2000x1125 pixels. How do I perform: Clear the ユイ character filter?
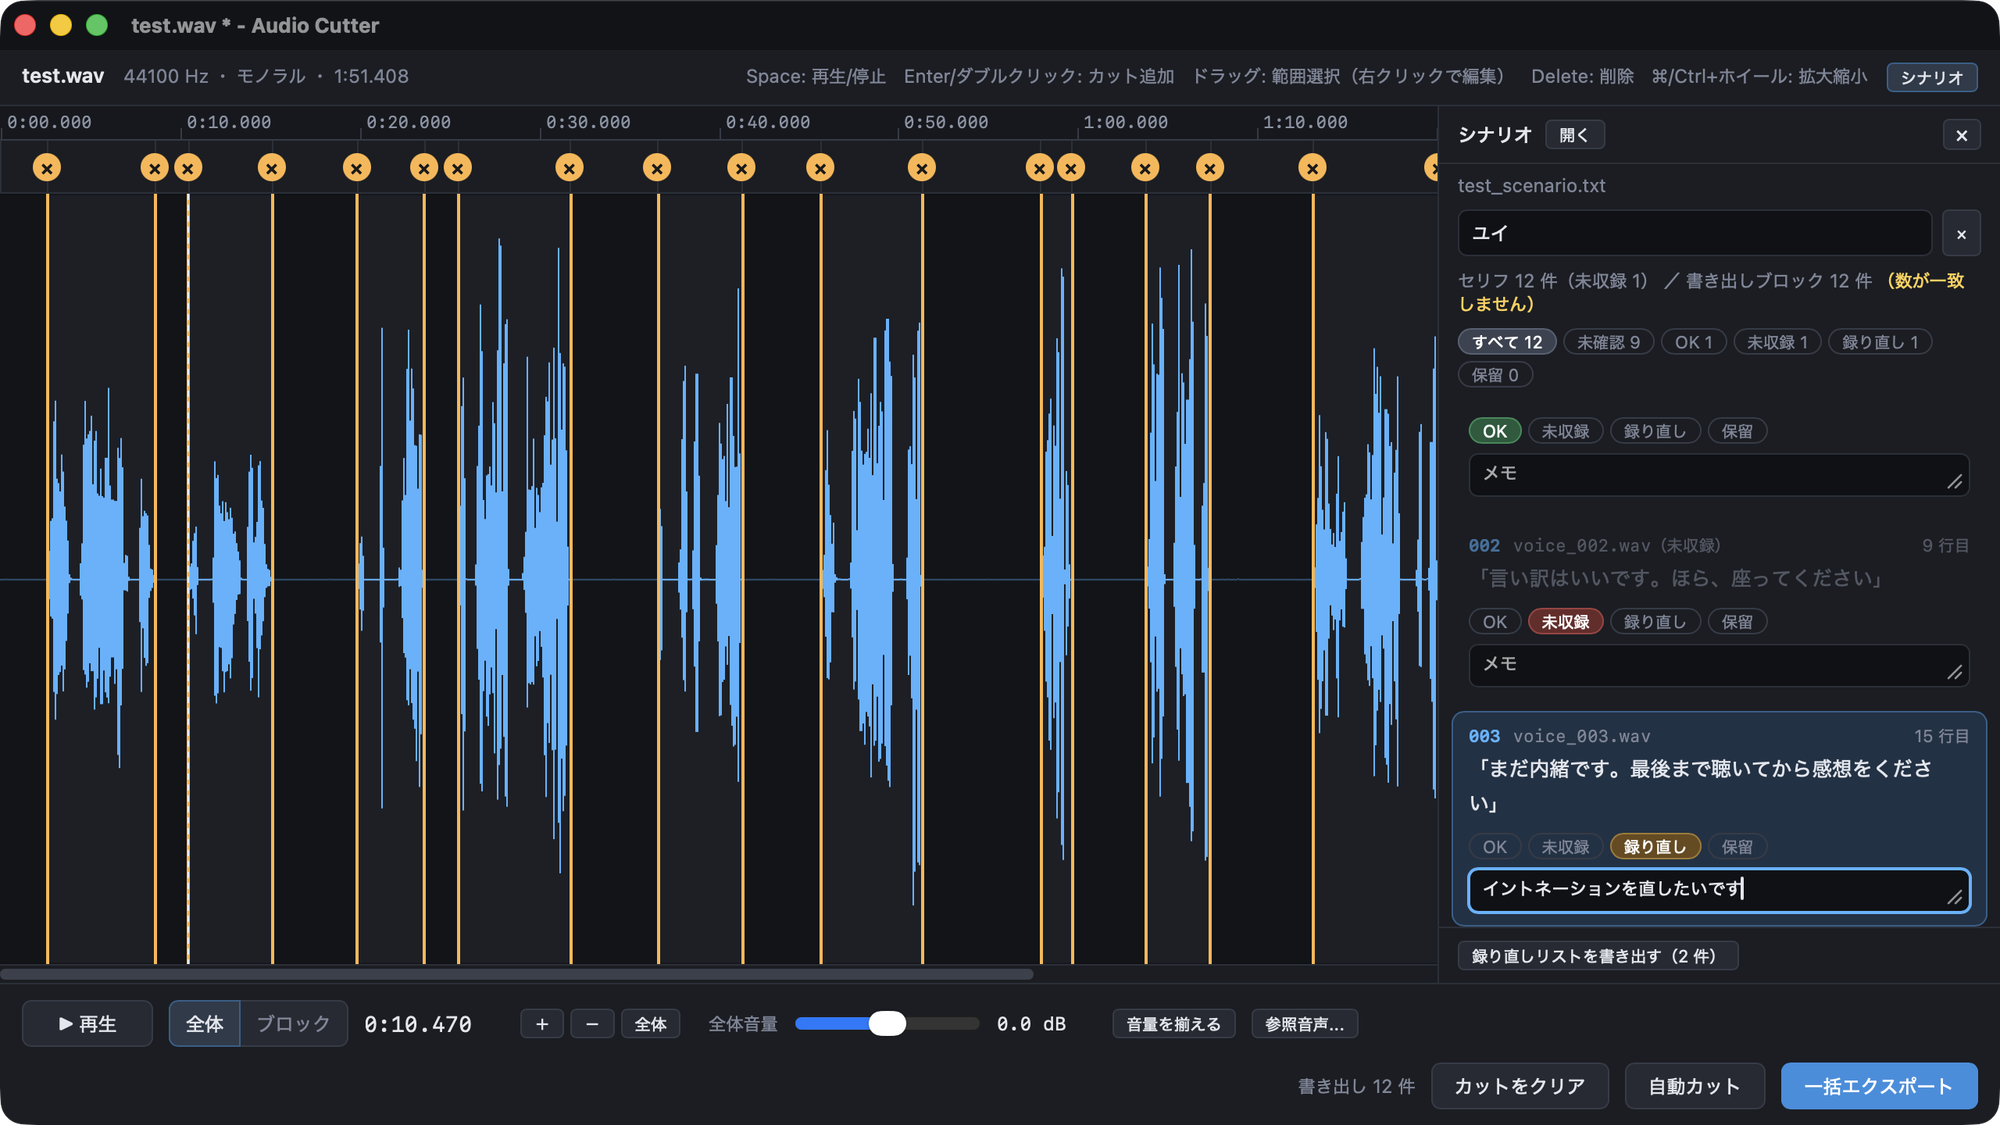[1961, 234]
